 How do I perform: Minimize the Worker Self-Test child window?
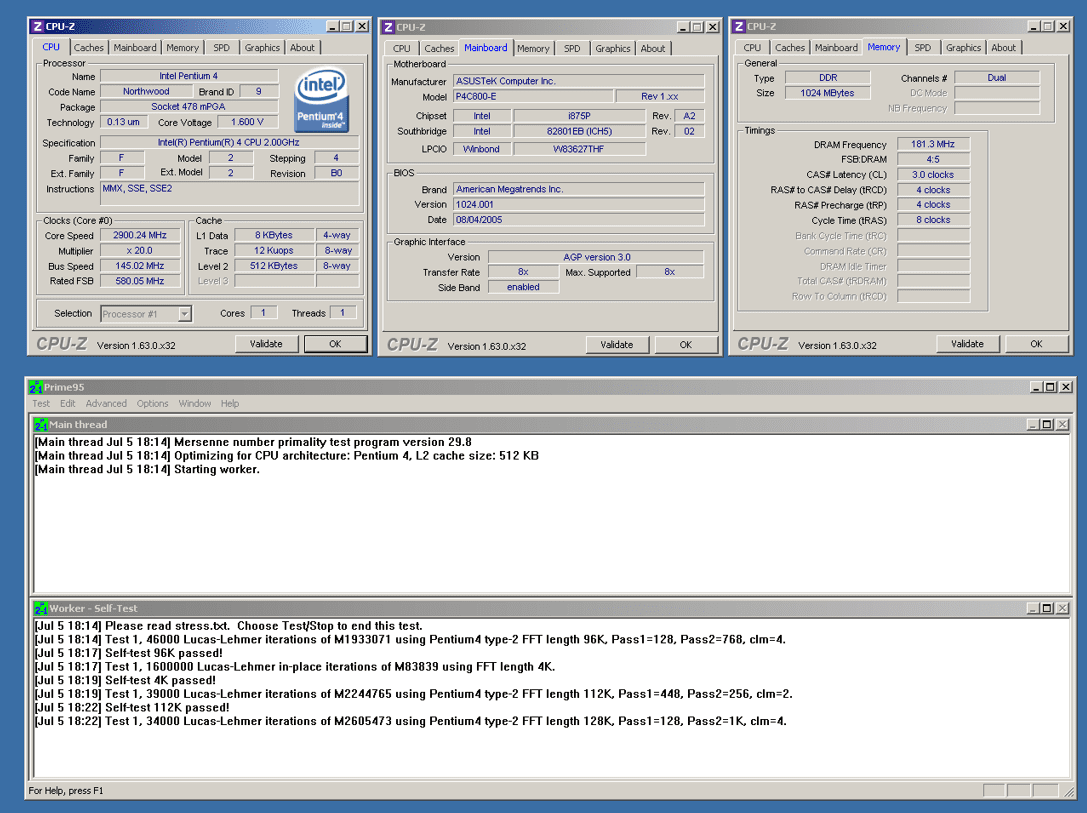(x=1033, y=608)
